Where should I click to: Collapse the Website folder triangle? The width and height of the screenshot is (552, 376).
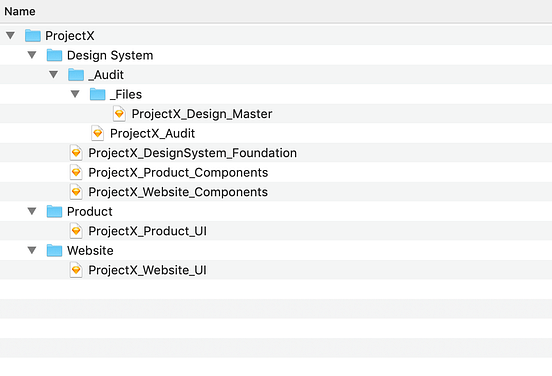click(x=32, y=250)
